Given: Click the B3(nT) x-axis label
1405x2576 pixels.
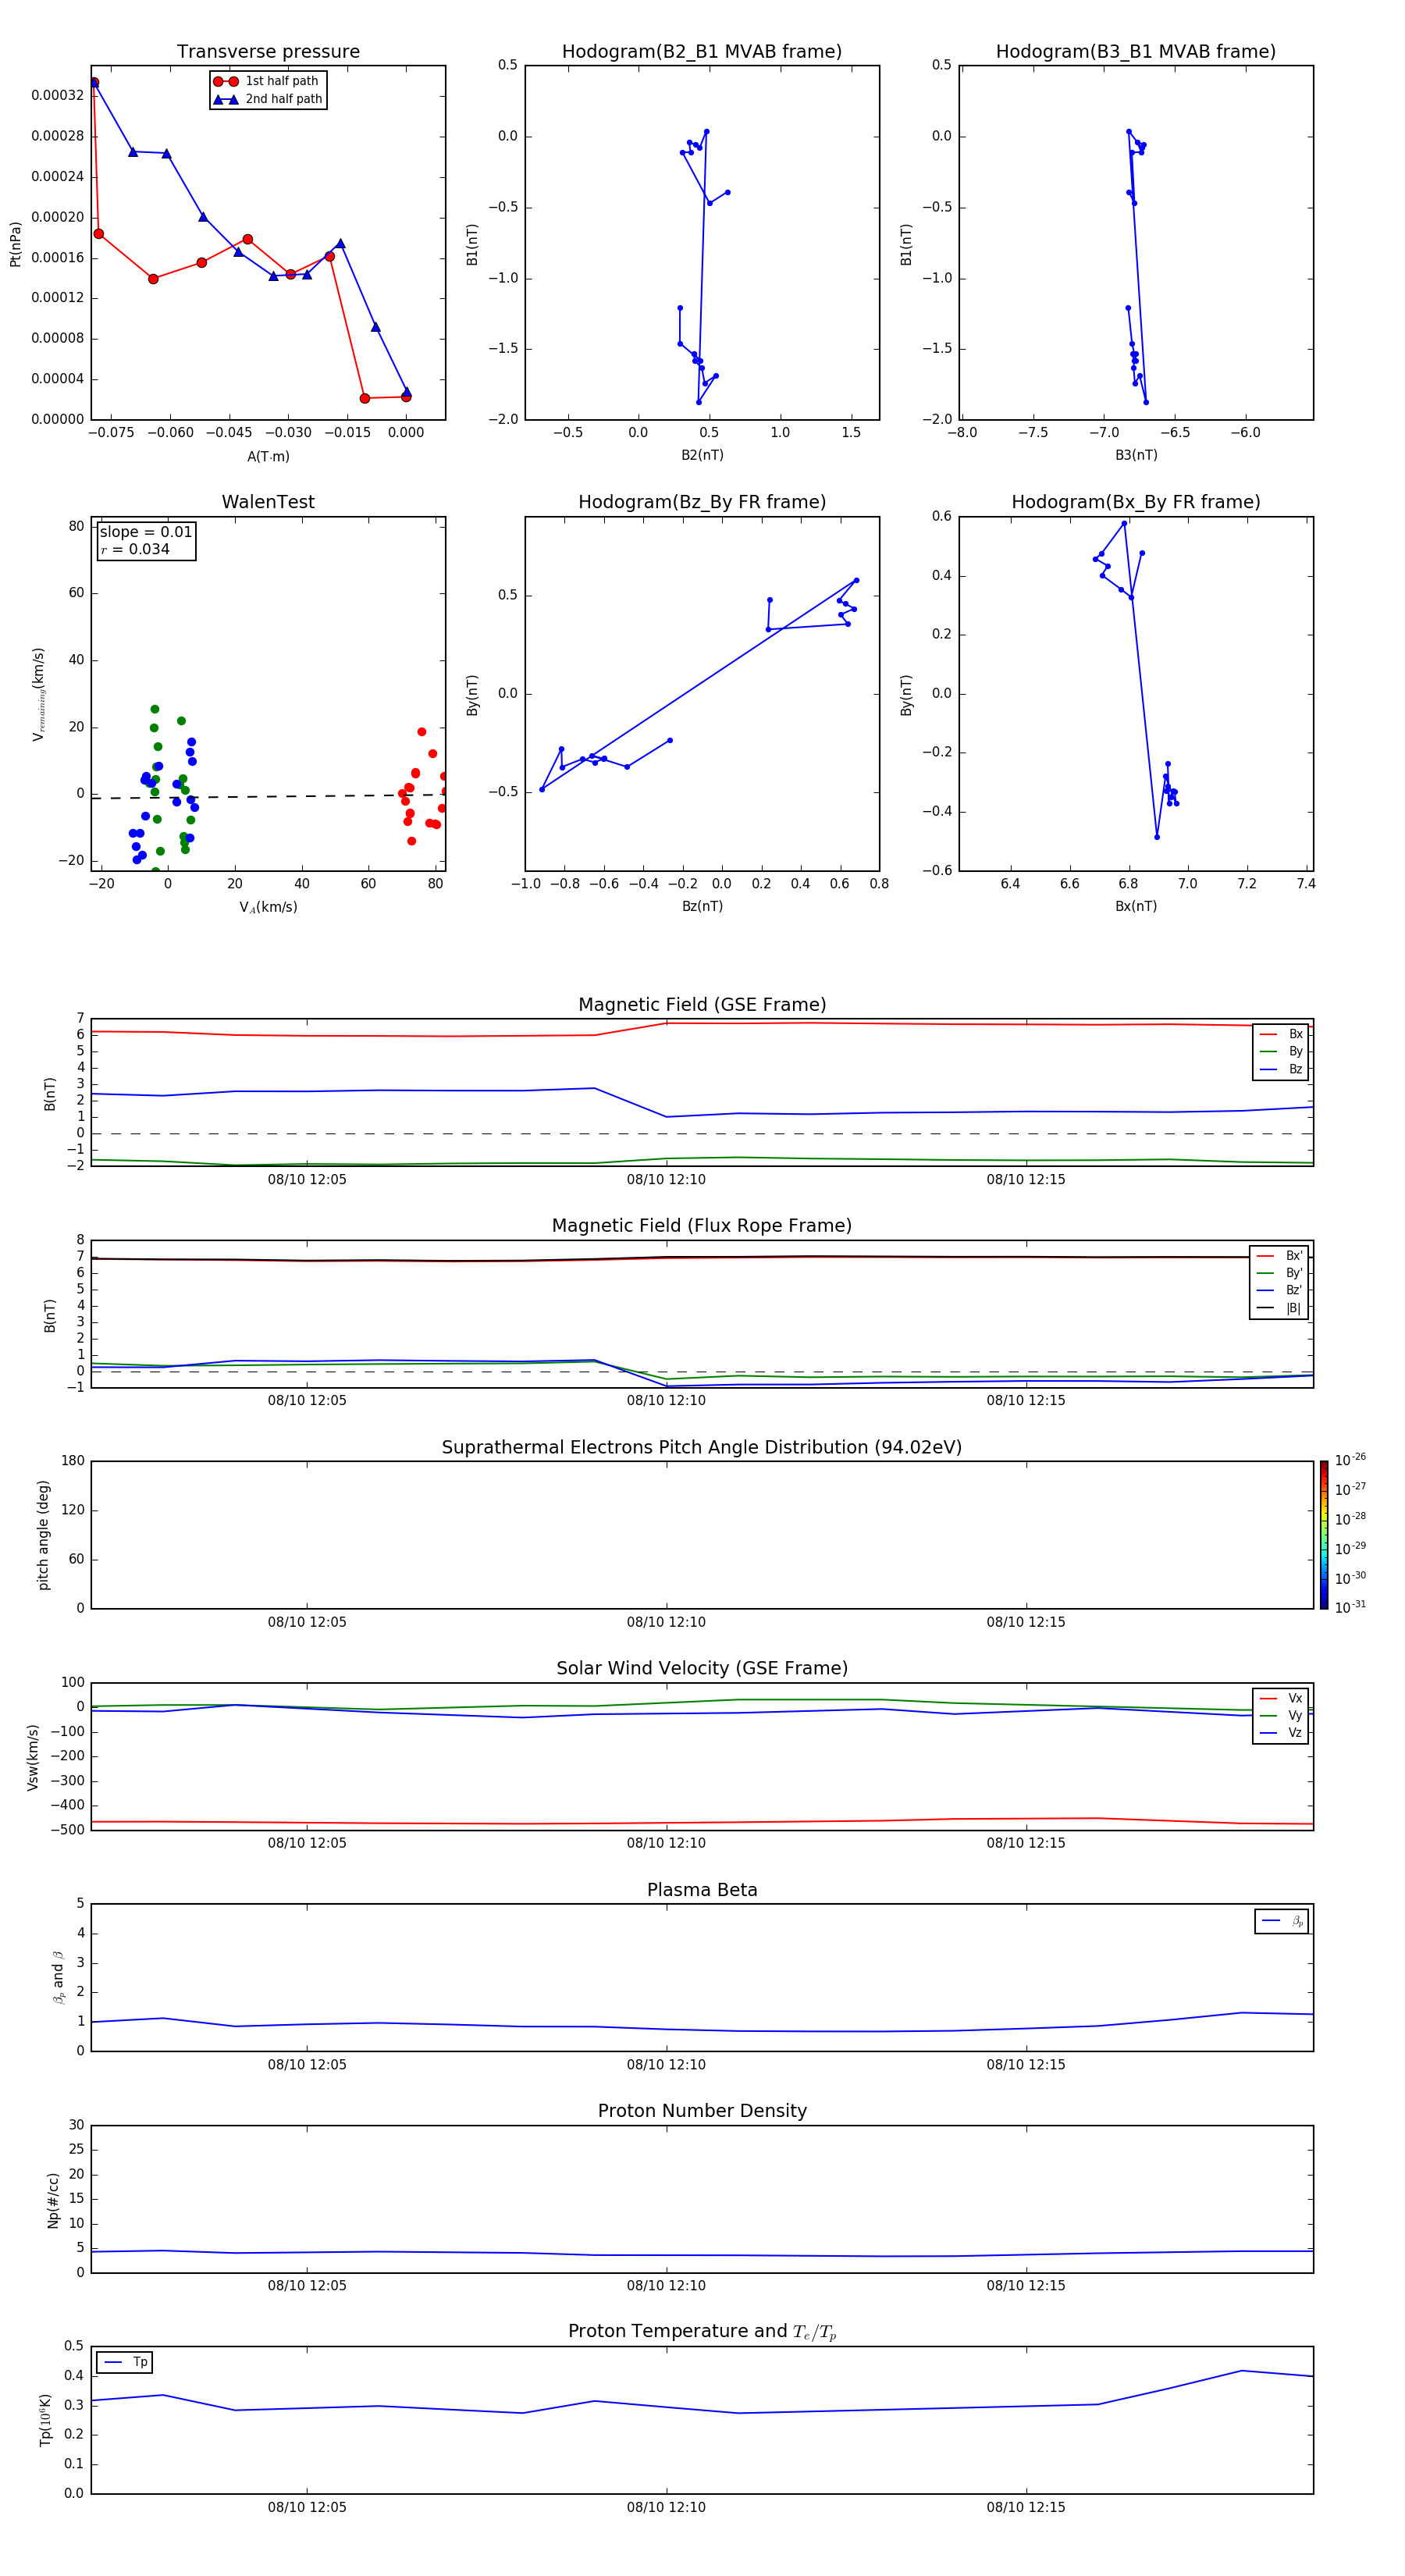Looking at the screenshot, I should coord(1136,455).
